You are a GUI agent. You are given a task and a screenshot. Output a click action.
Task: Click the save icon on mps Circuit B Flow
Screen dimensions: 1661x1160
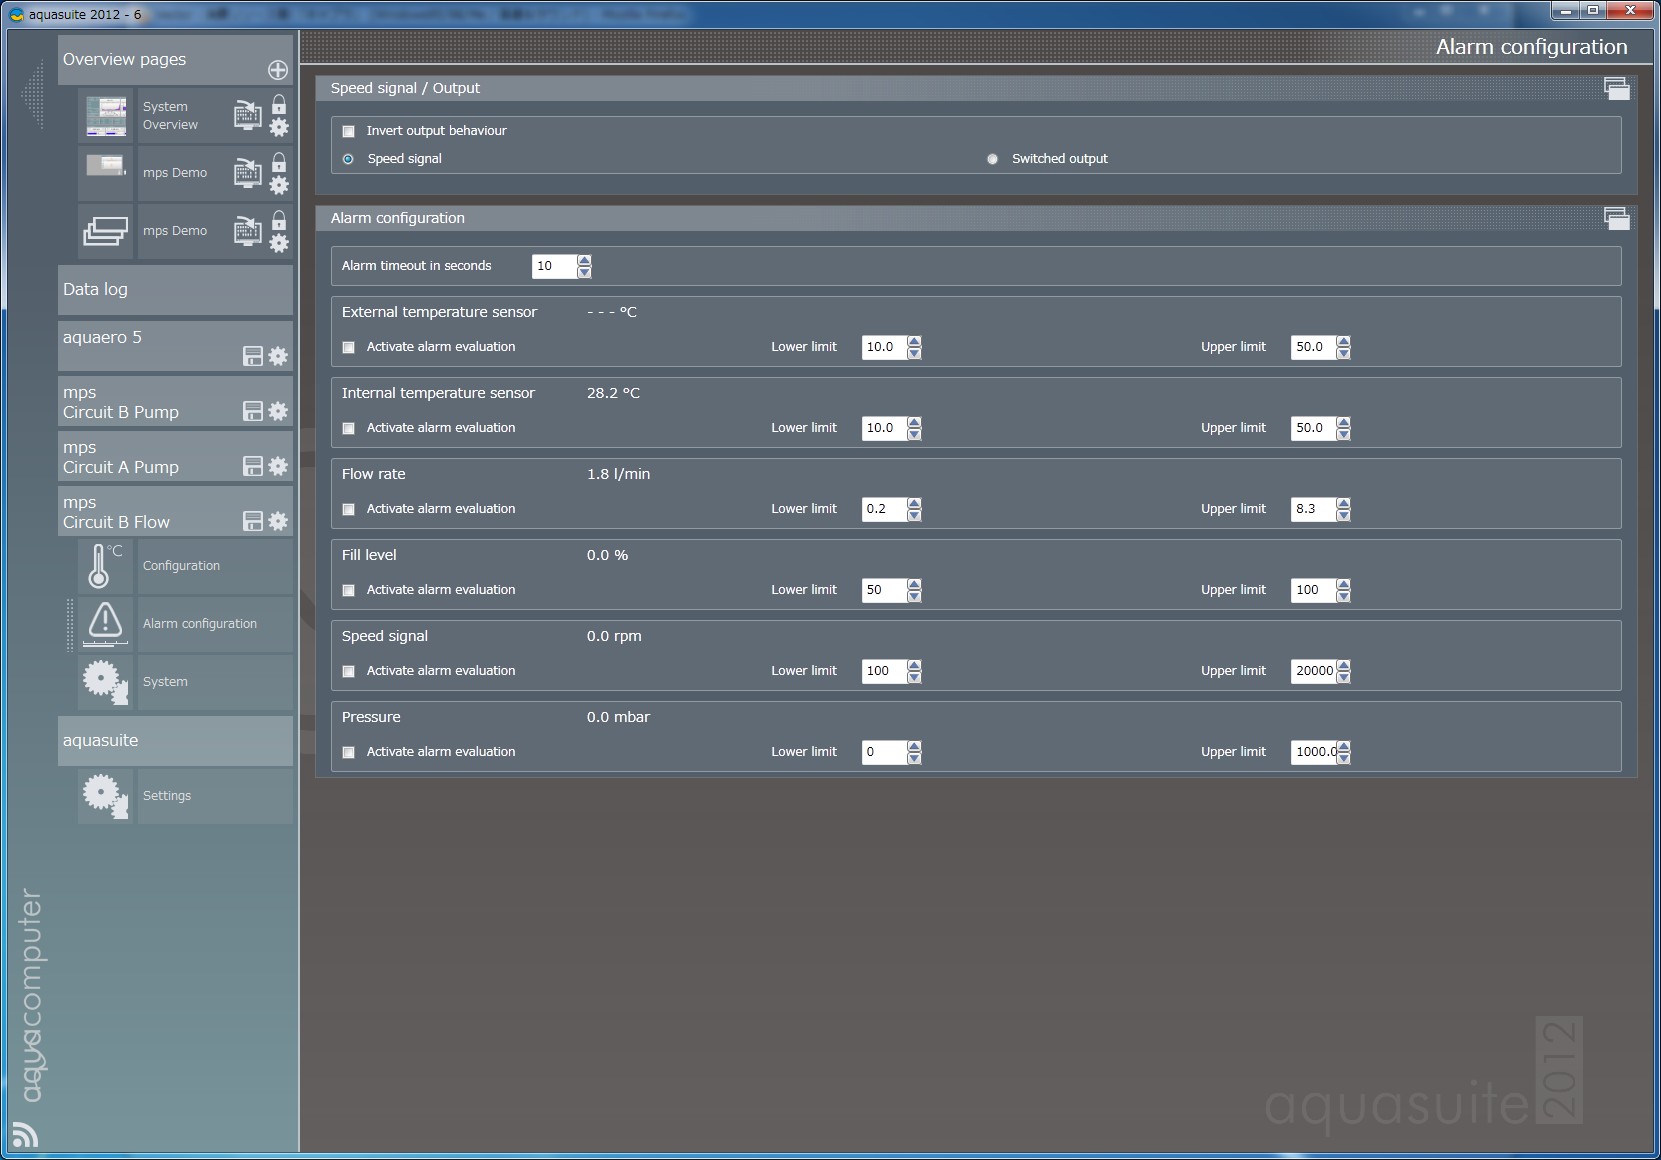pos(253,521)
